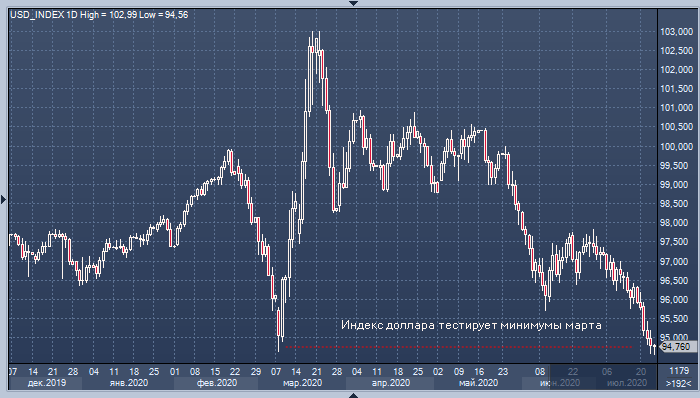Click the мар.2020 month label
The image size is (700, 398).
click(x=302, y=383)
